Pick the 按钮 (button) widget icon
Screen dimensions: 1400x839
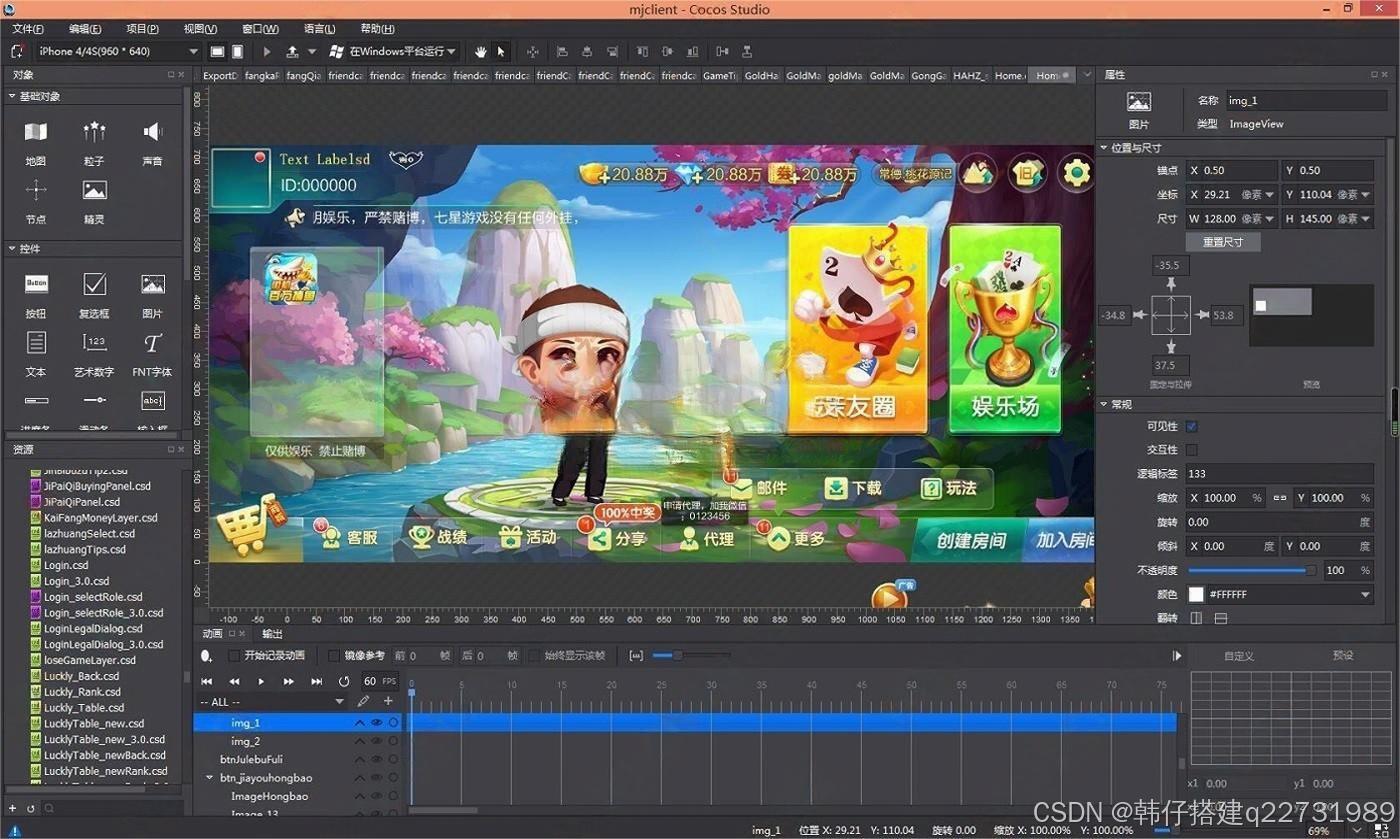click(36, 284)
